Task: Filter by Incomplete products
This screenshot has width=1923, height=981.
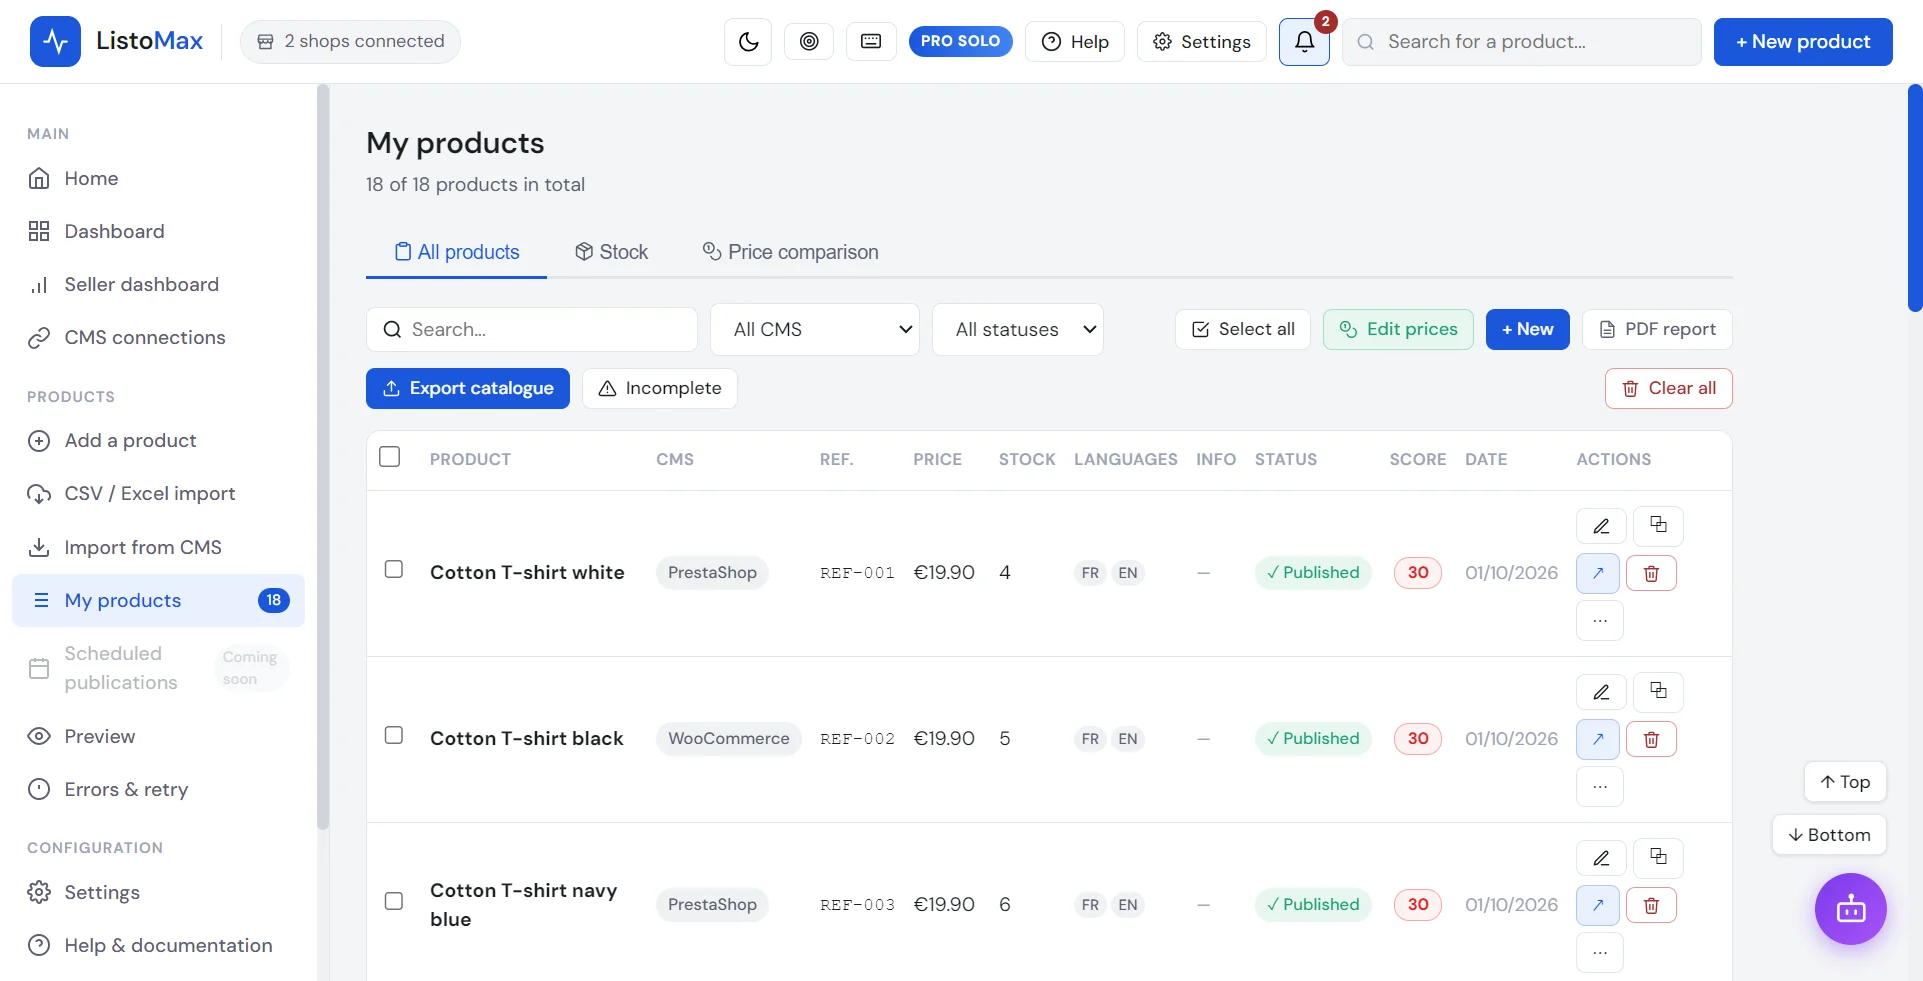Action: click(659, 388)
